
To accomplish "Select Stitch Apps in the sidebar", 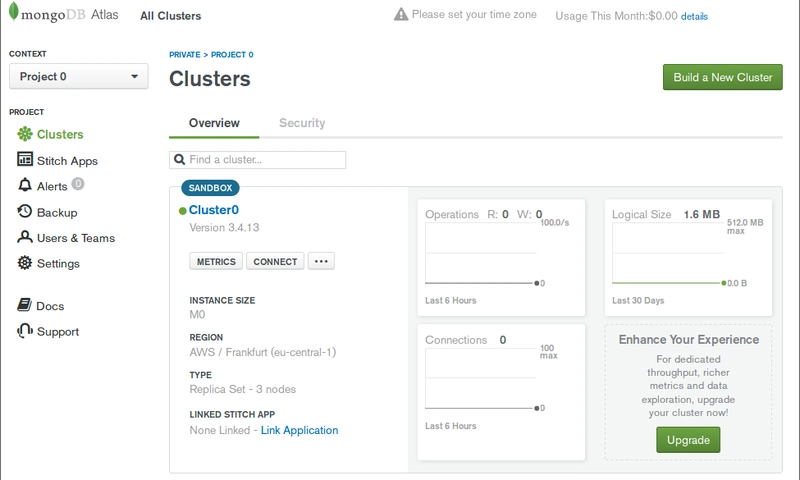I will [x=67, y=161].
